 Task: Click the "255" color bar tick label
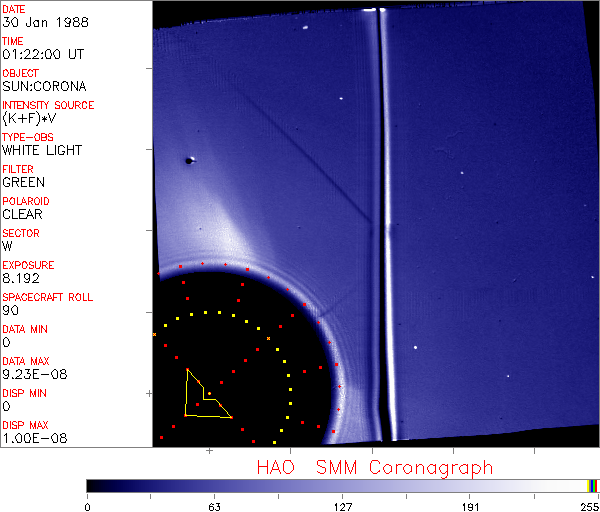[587, 506]
